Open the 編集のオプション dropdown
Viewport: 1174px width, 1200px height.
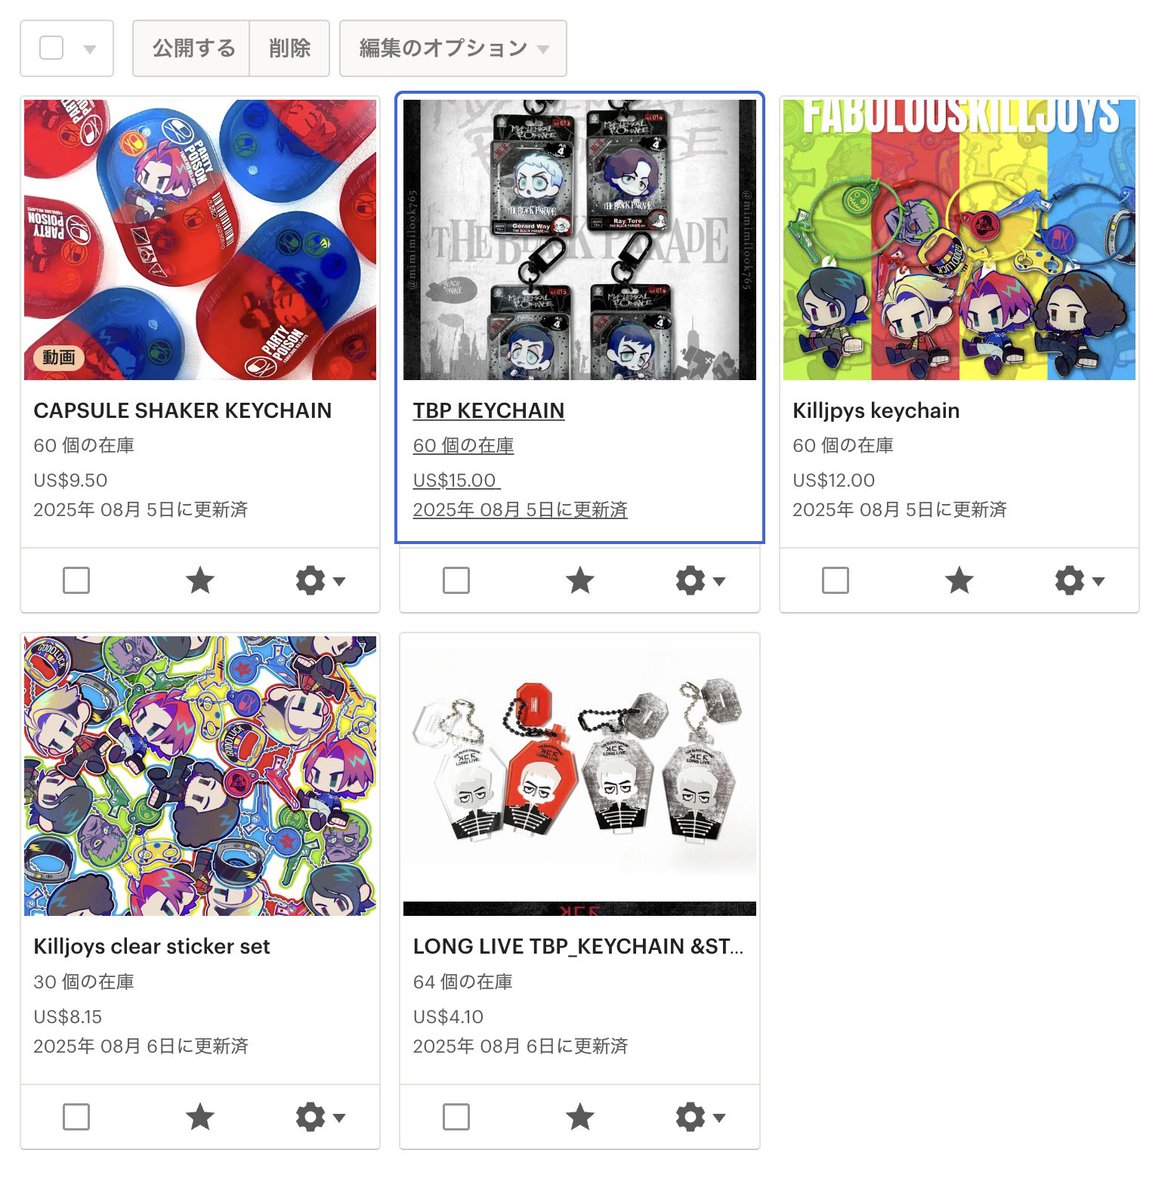[x=453, y=48]
